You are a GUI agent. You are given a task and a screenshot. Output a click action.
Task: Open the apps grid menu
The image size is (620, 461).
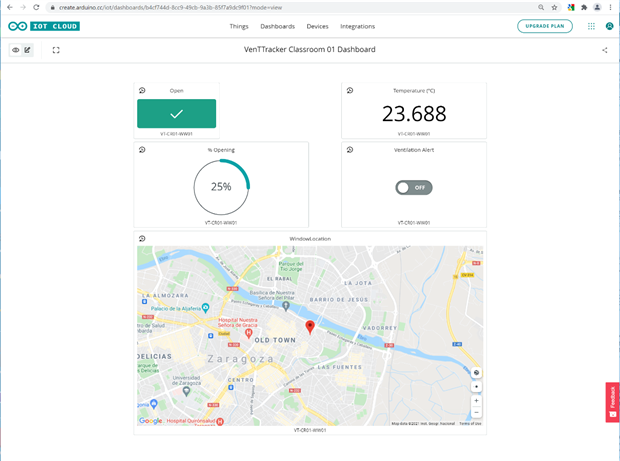[x=591, y=26]
